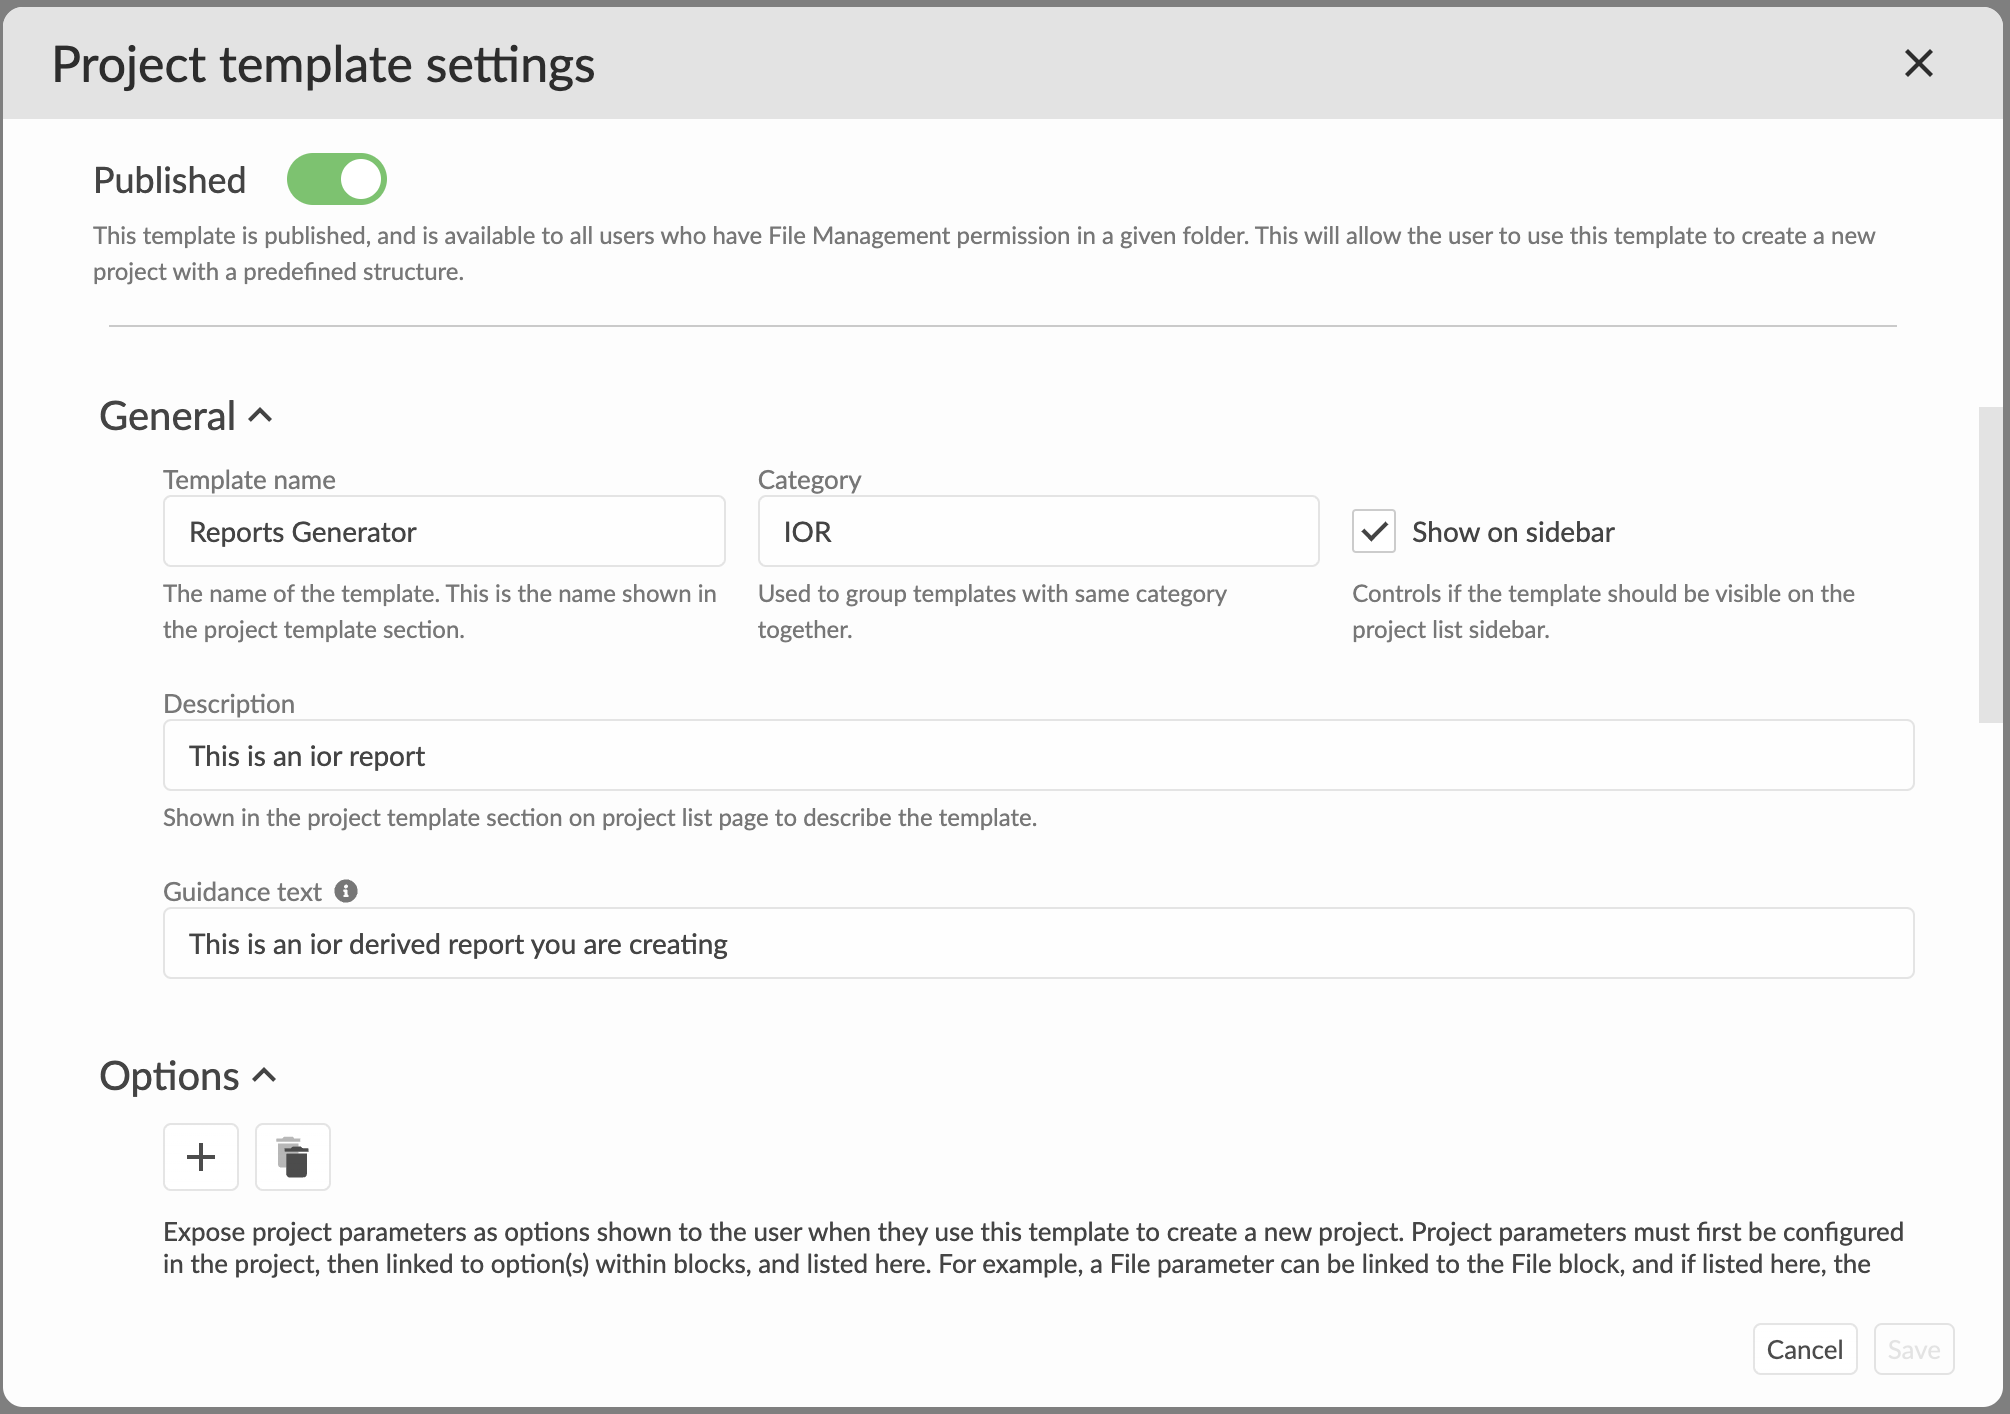Click into the Guidance text input
The image size is (2010, 1414).
pos(1037,944)
